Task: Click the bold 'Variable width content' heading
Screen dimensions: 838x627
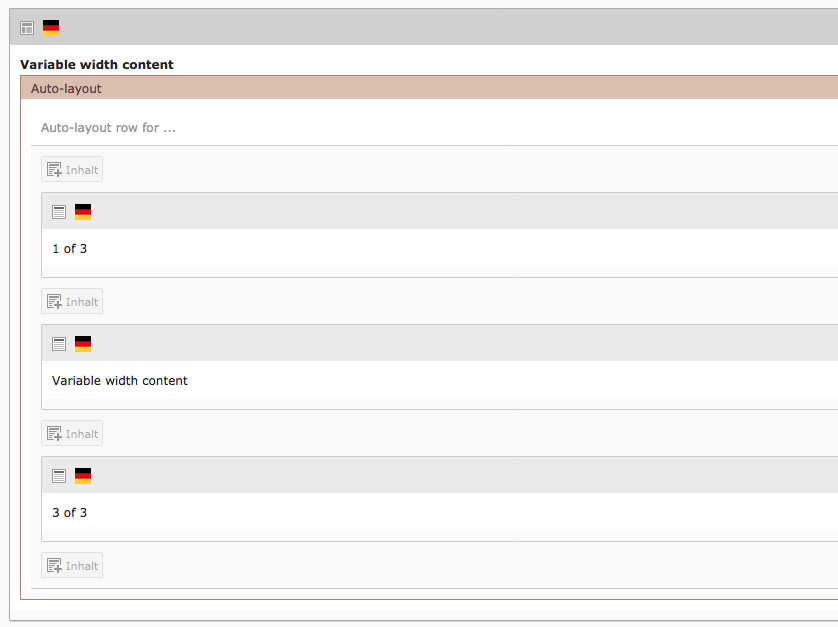Action: pyautogui.click(x=97, y=65)
